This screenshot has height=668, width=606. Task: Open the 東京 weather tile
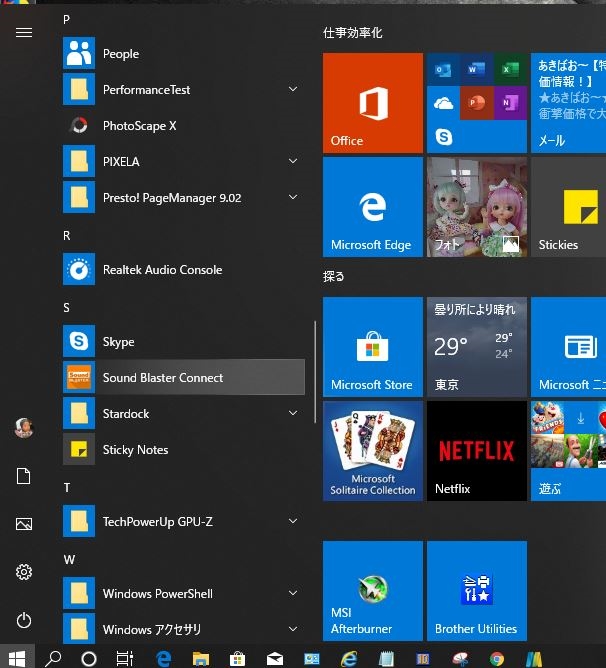click(477, 347)
